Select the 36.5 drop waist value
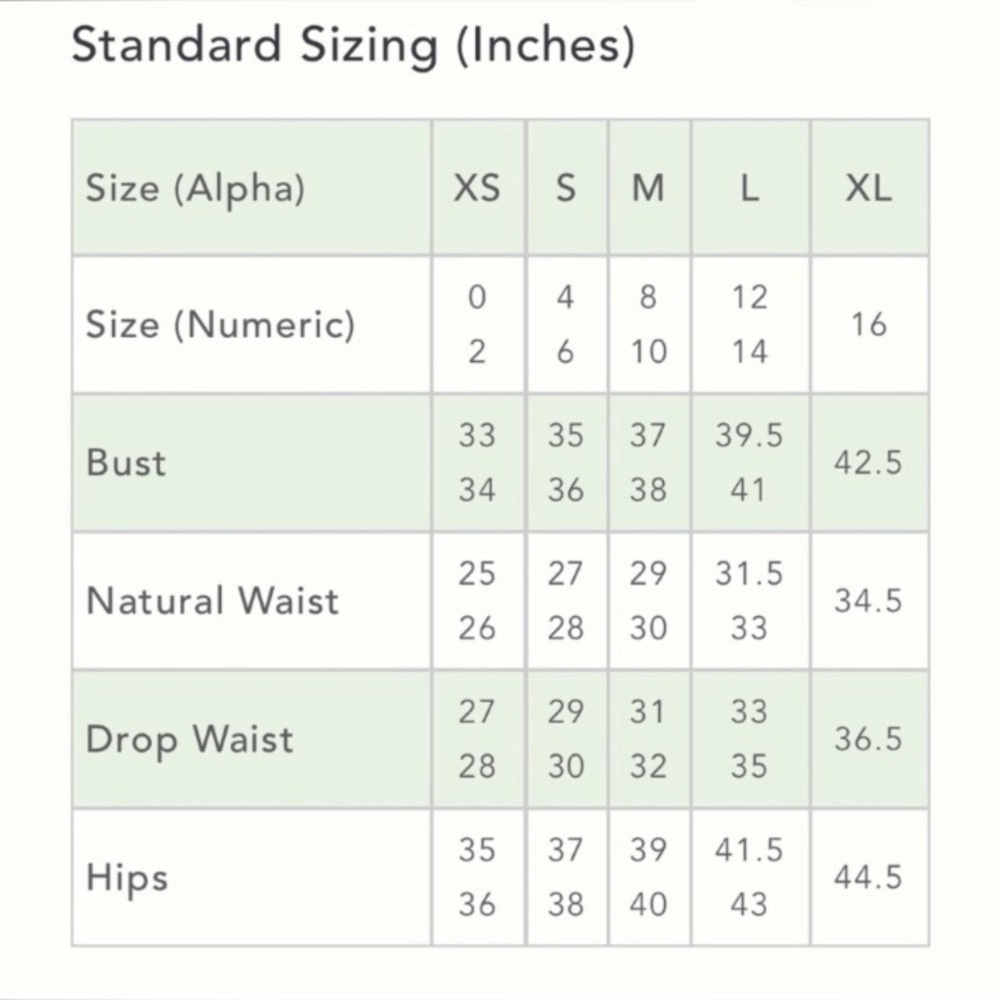 pyautogui.click(x=868, y=739)
